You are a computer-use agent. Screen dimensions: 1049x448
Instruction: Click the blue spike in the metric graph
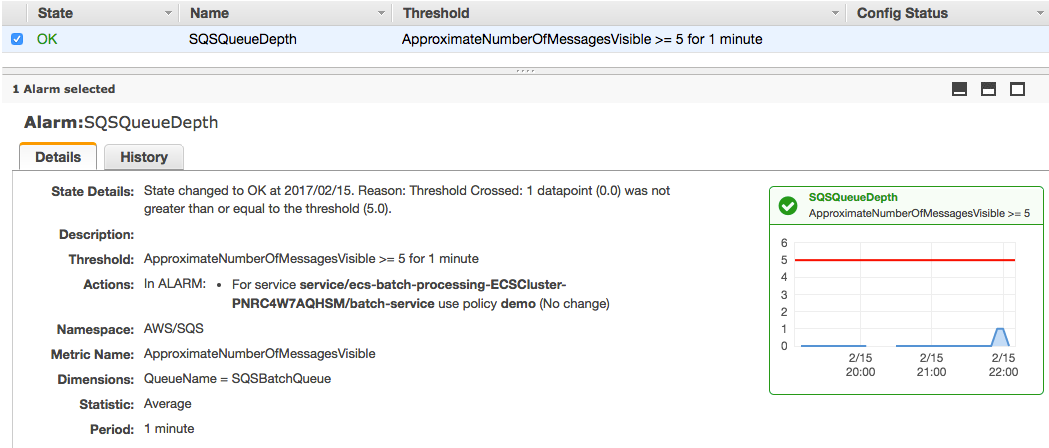(999, 336)
